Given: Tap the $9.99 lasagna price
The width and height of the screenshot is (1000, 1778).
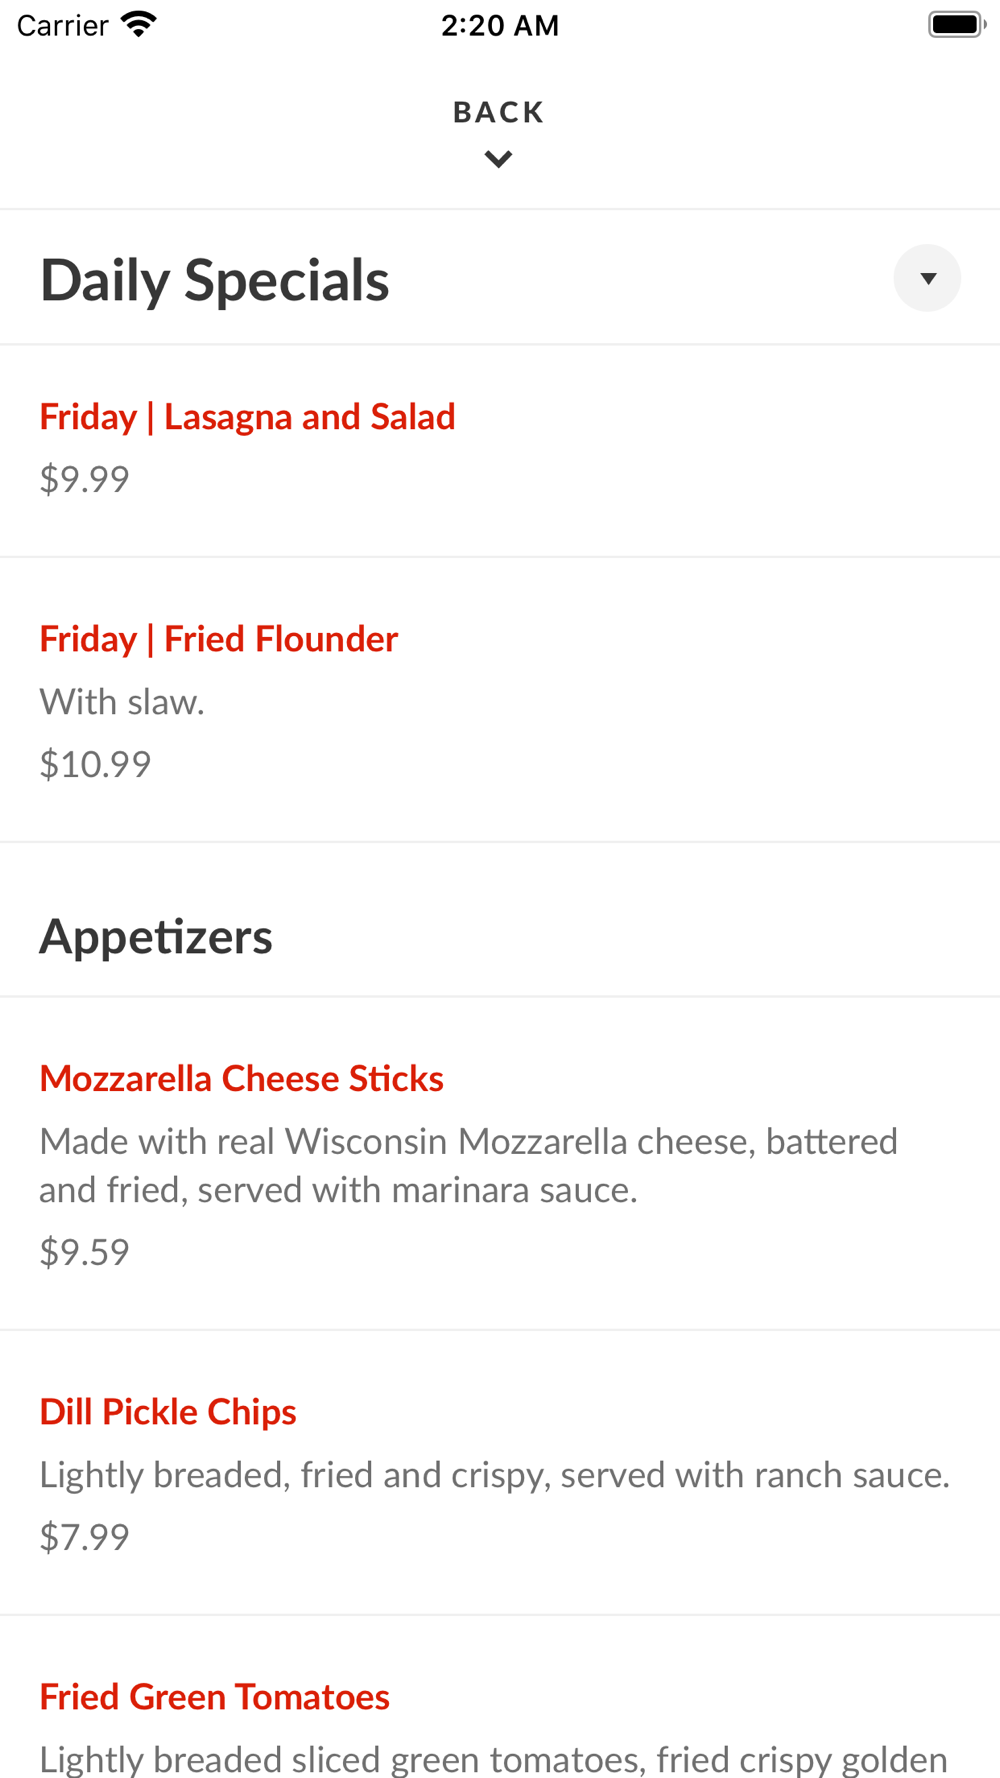Looking at the screenshot, I should pyautogui.click(x=84, y=479).
